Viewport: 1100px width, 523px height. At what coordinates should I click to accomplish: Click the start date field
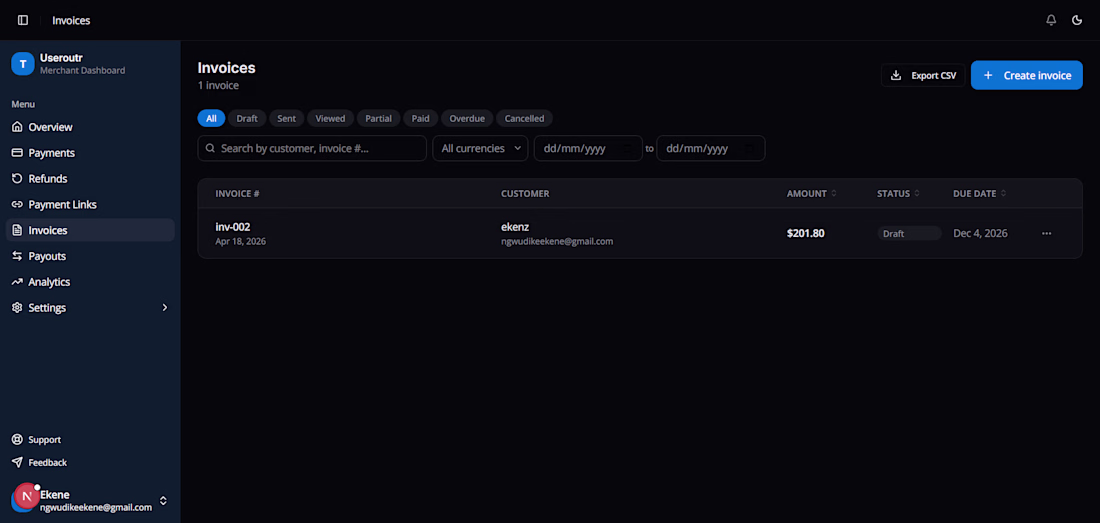click(589, 149)
